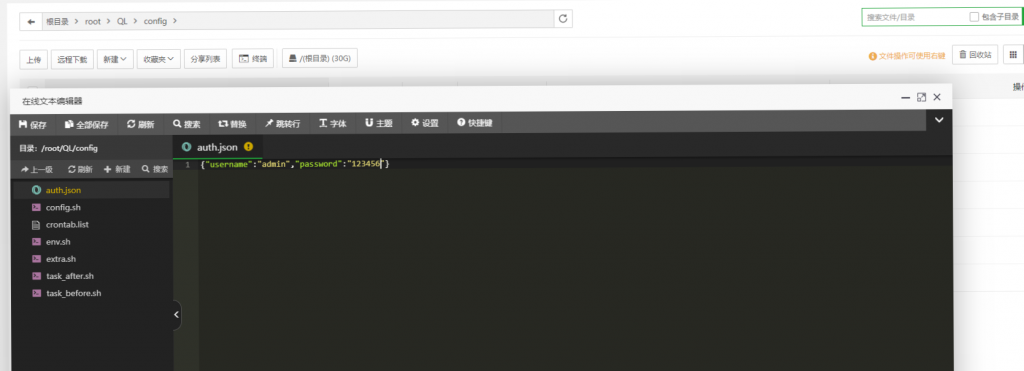Refresh the directory listing with reload icon
This screenshot has height=371, width=1024.
coord(563,19)
